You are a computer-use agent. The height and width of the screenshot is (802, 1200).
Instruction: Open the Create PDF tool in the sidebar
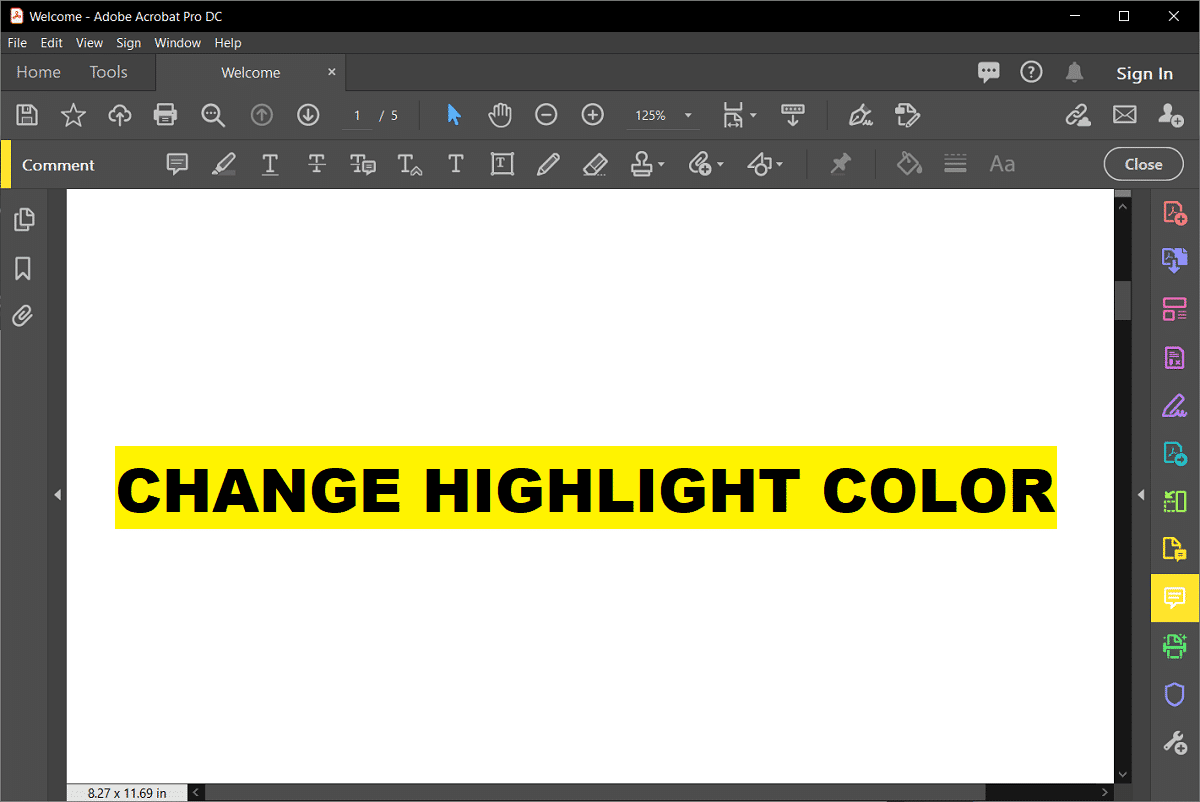(x=1174, y=212)
